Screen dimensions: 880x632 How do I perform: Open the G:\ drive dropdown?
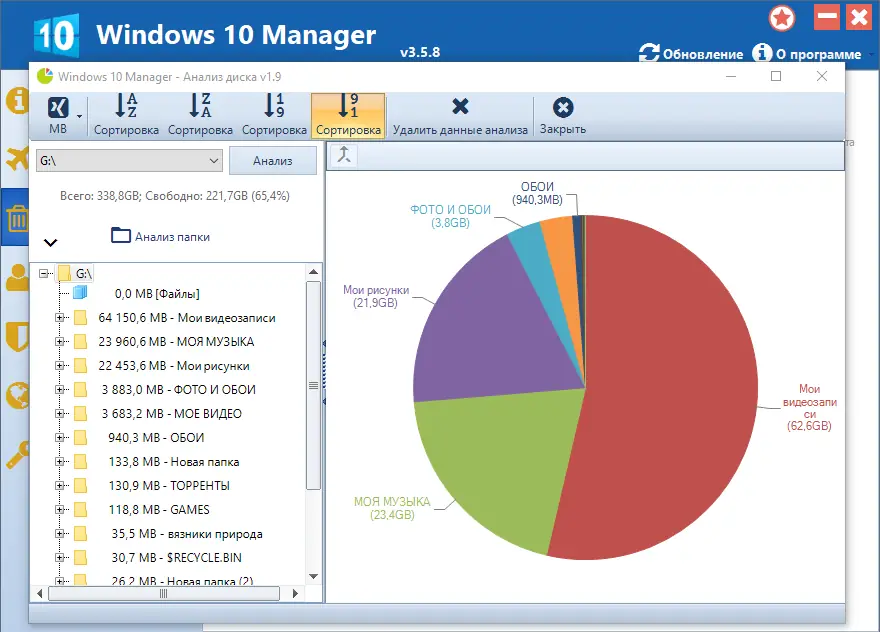213,161
